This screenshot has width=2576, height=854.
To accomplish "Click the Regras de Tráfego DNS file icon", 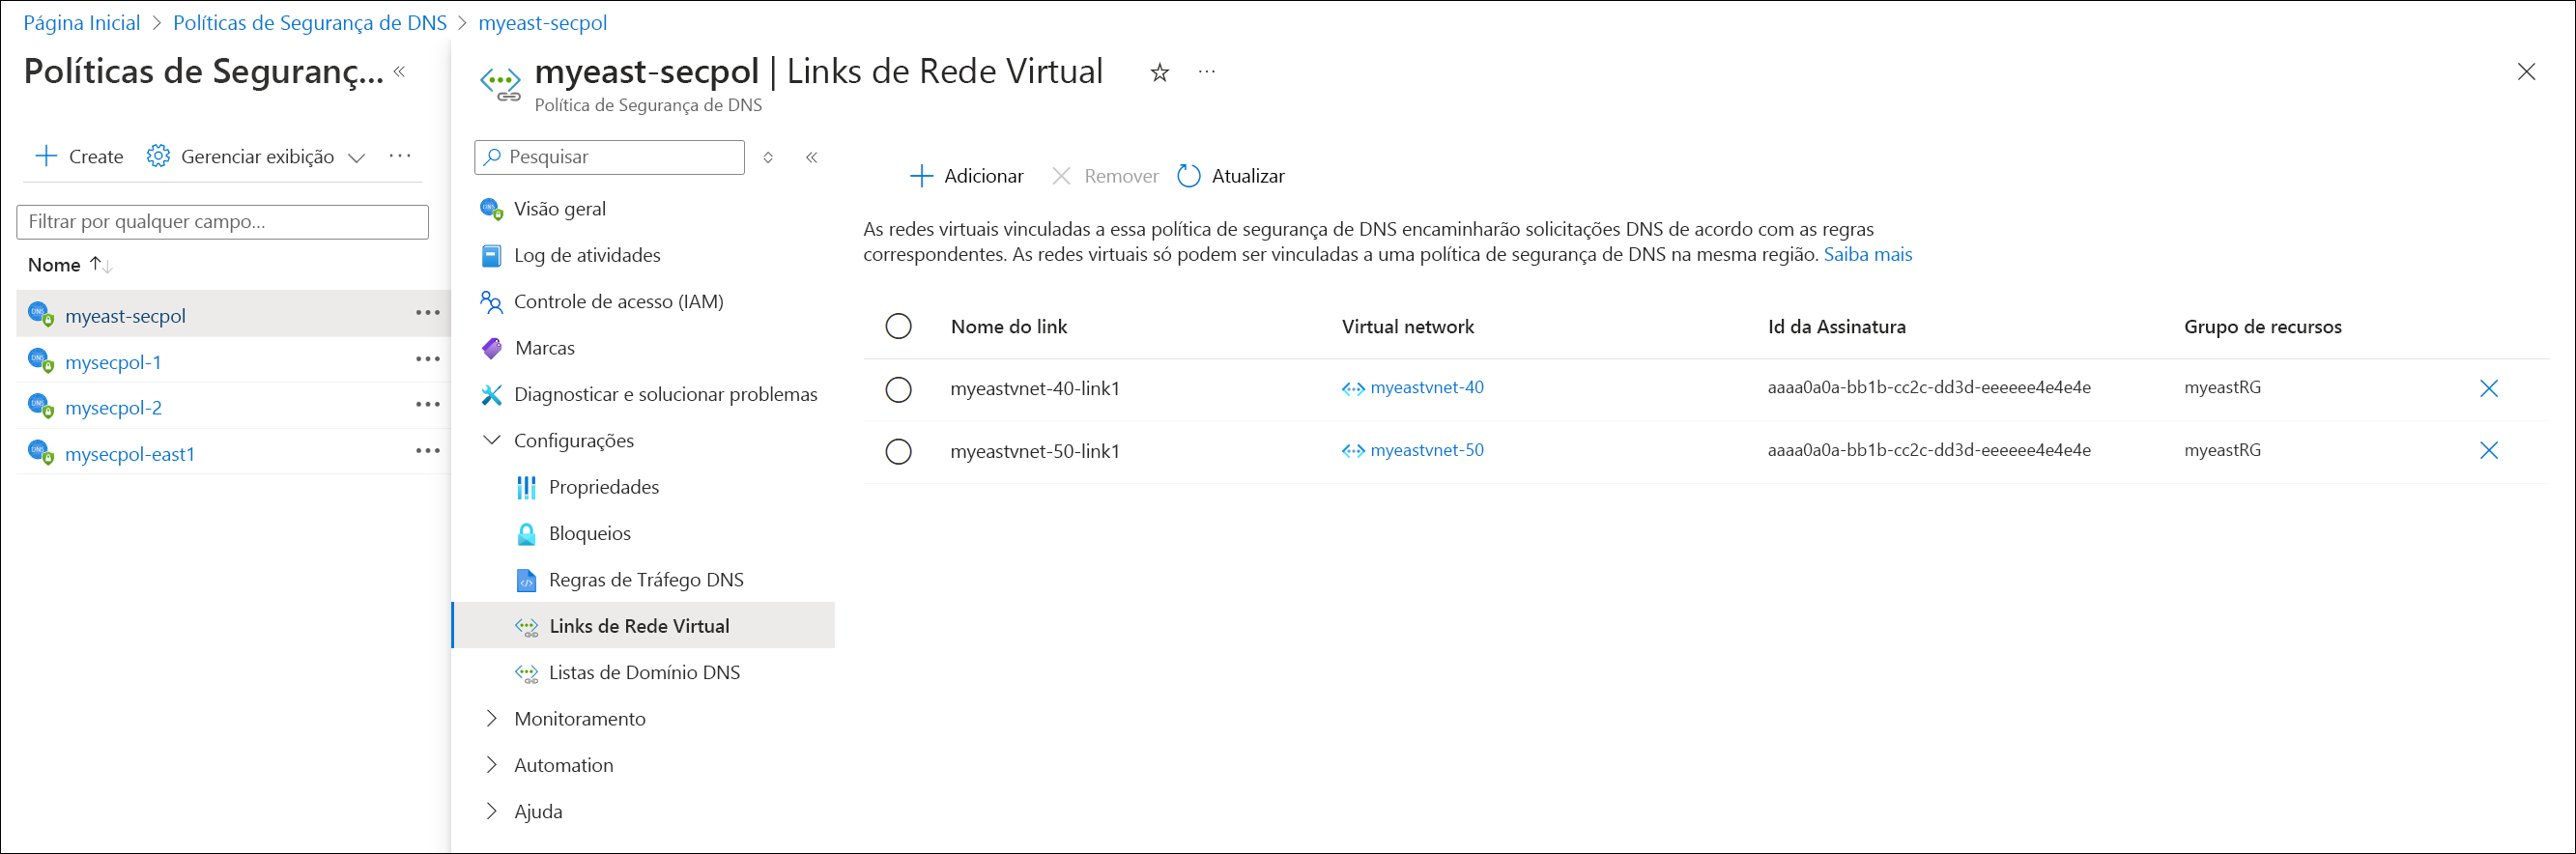I will [x=526, y=580].
